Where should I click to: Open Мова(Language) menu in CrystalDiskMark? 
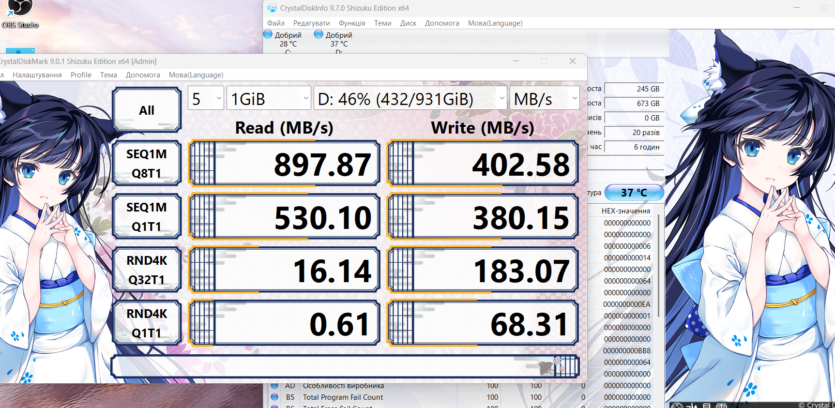(196, 75)
